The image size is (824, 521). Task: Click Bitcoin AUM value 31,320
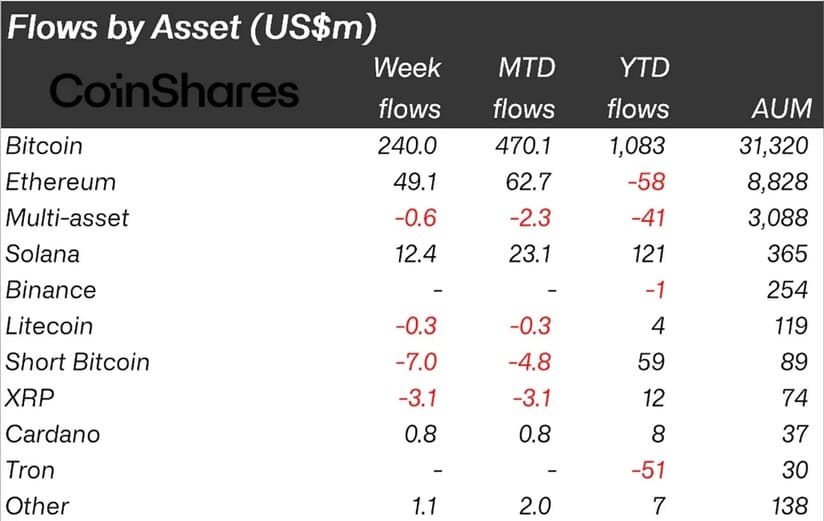(x=774, y=146)
